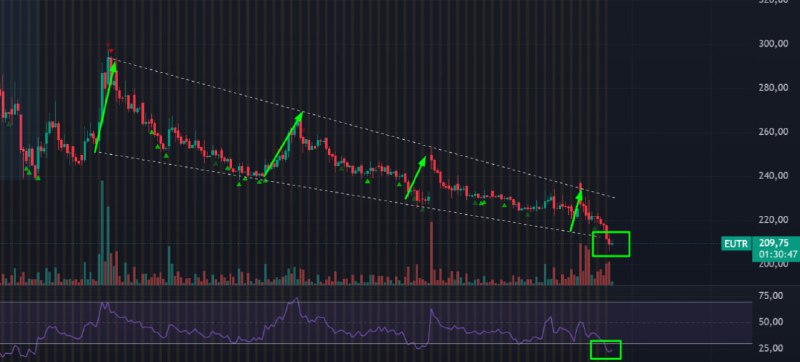Click the EUTR symbol tag on price axis
Screen dimensions: 800x362
(x=736, y=244)
